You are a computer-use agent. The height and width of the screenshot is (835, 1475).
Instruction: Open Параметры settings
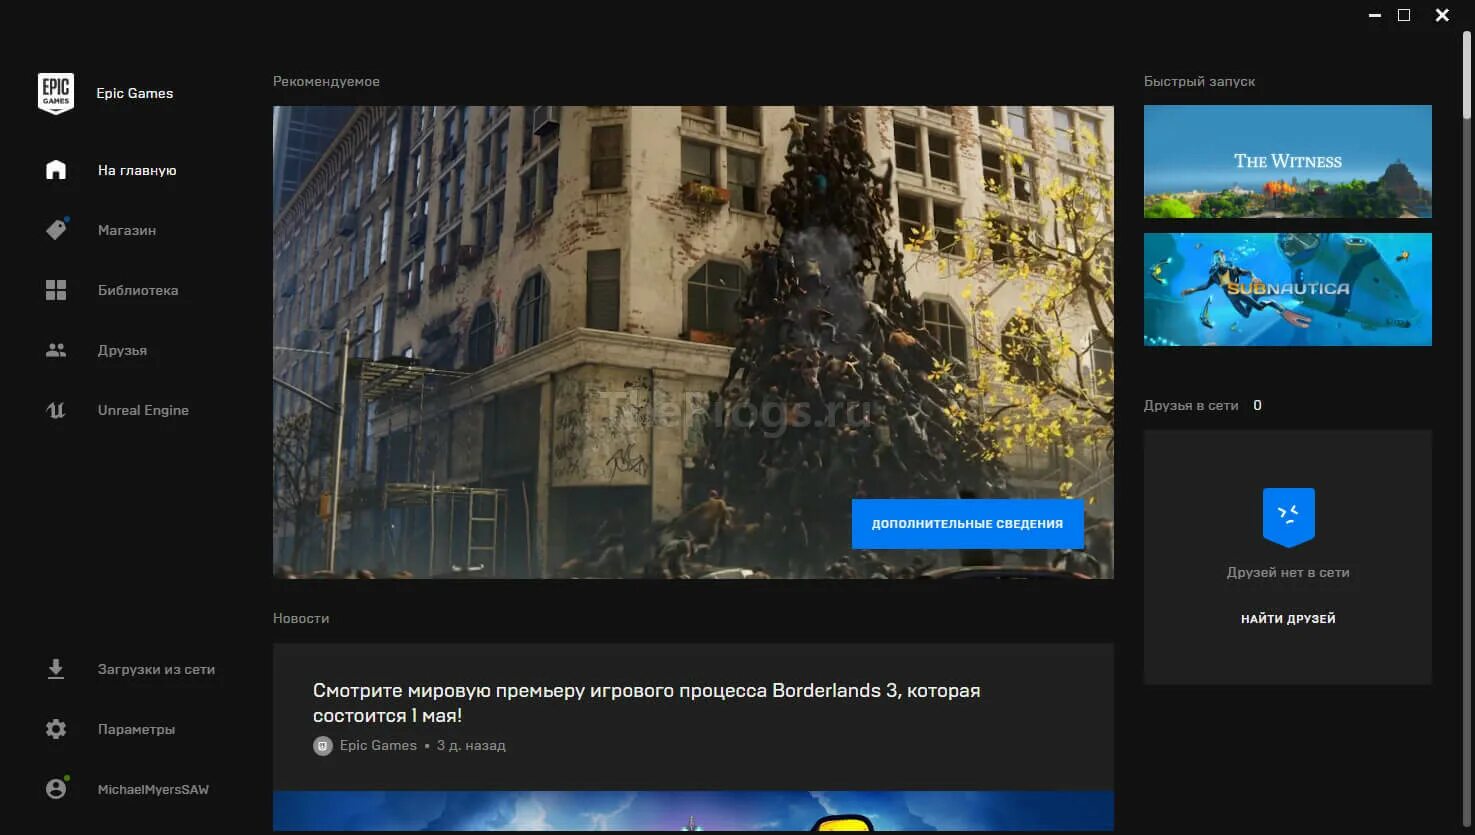[x=136, y=729]
